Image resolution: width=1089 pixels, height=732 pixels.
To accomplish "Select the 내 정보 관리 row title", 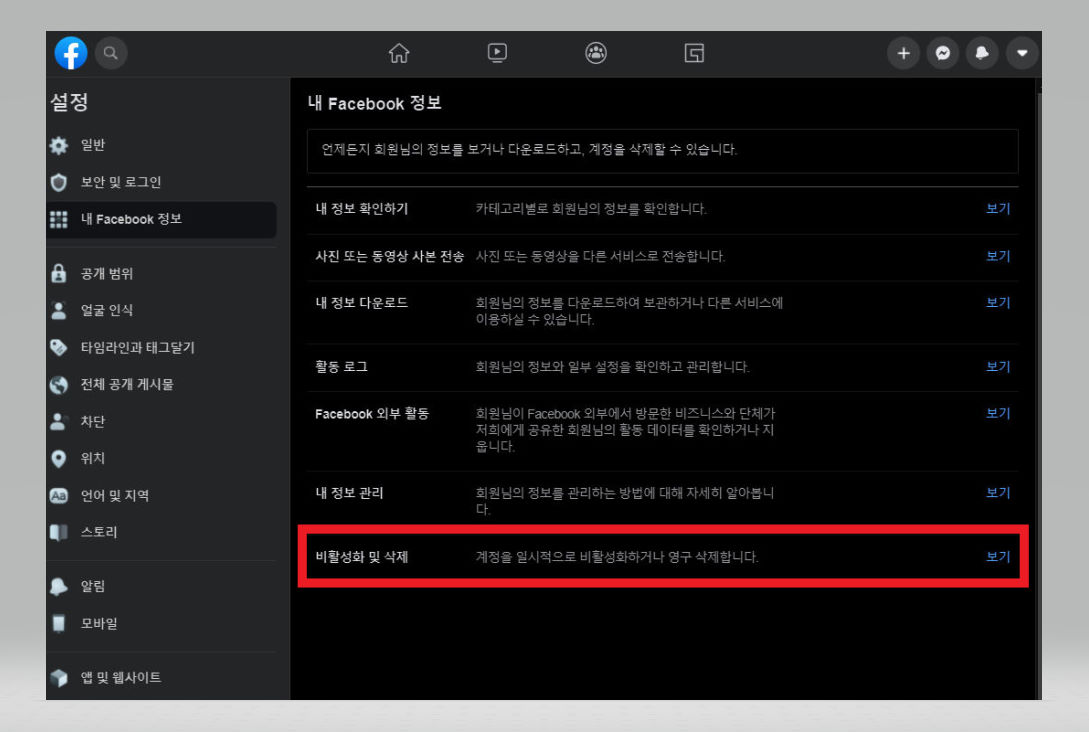I will 349,493.
